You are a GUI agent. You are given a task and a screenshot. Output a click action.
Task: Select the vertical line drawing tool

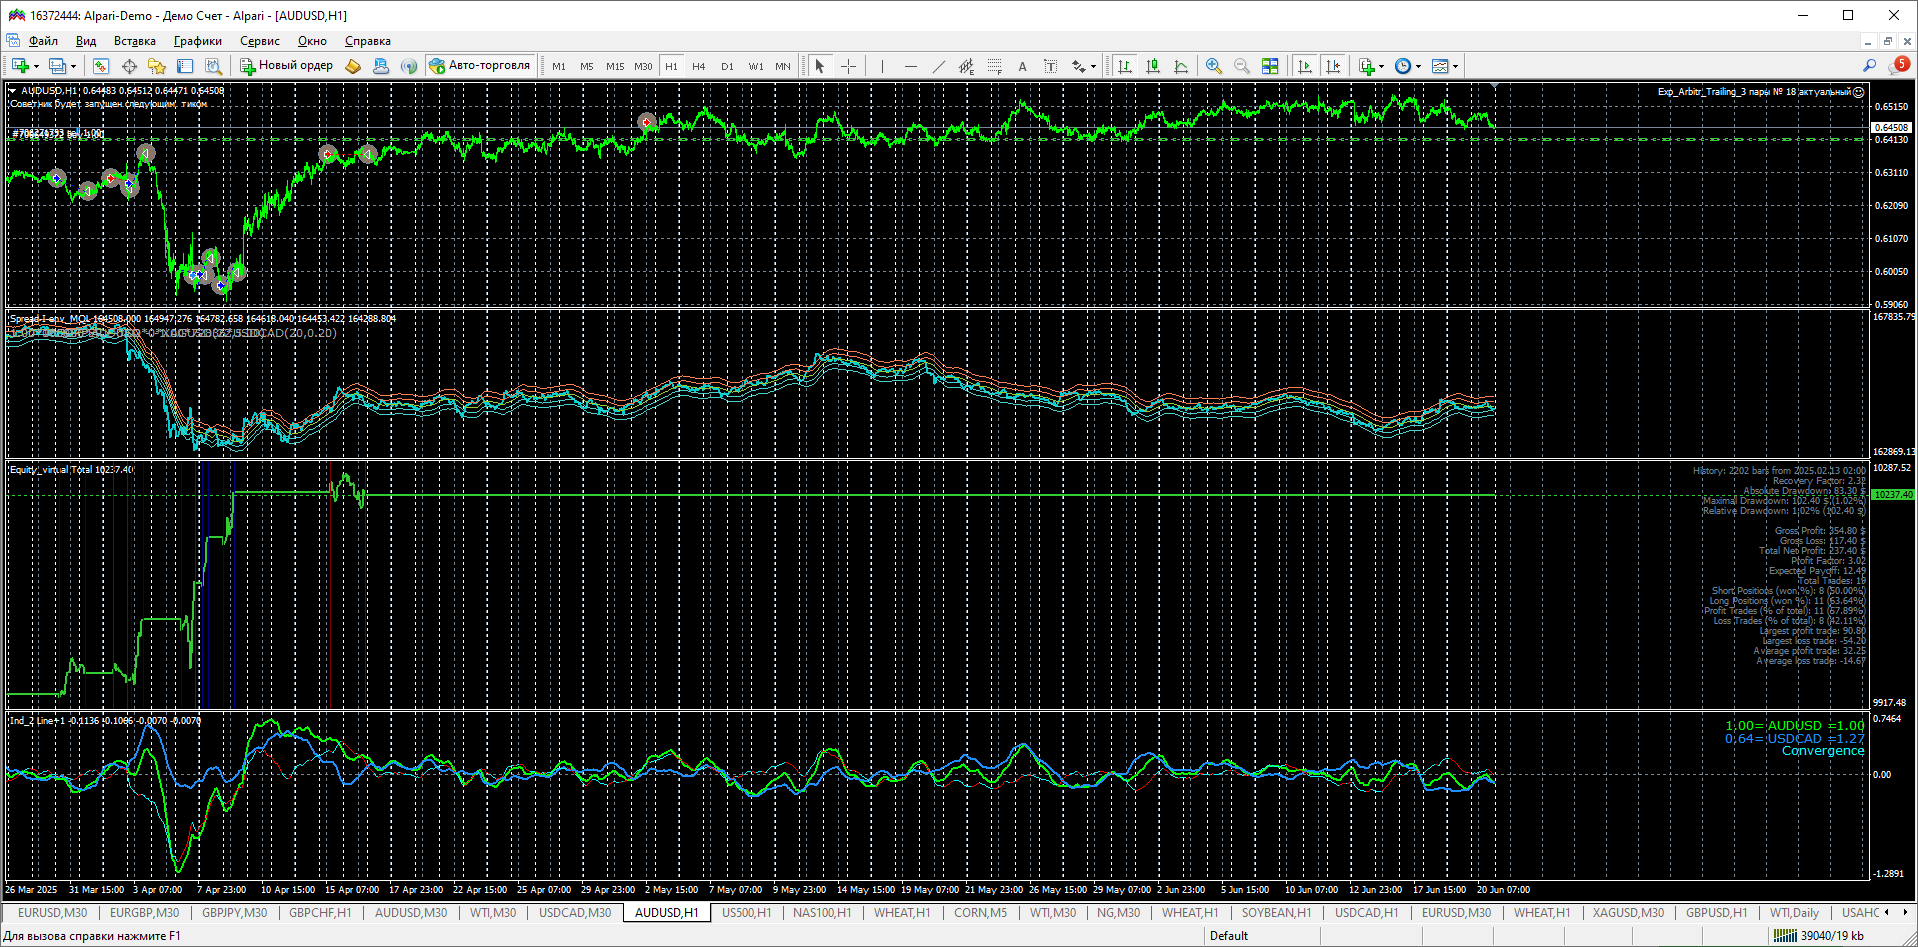pos(882,66)
